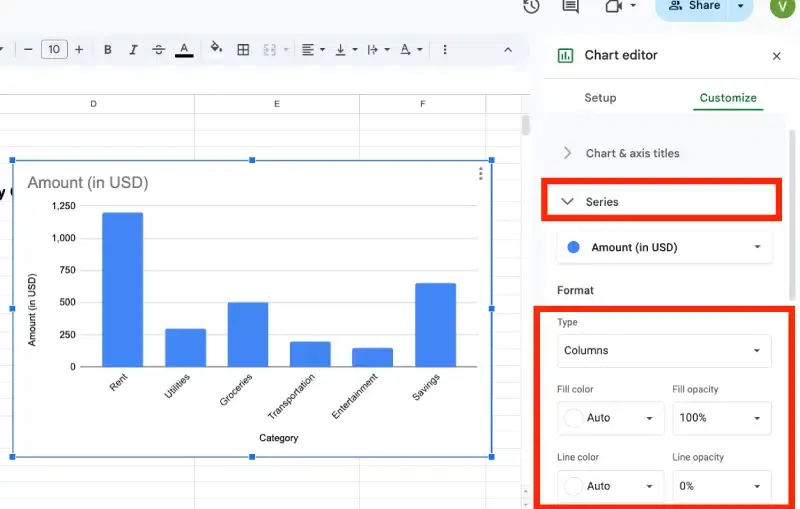Select the Category horizontal axis title
The image size is (800, 509).
[x=279, y=438]
